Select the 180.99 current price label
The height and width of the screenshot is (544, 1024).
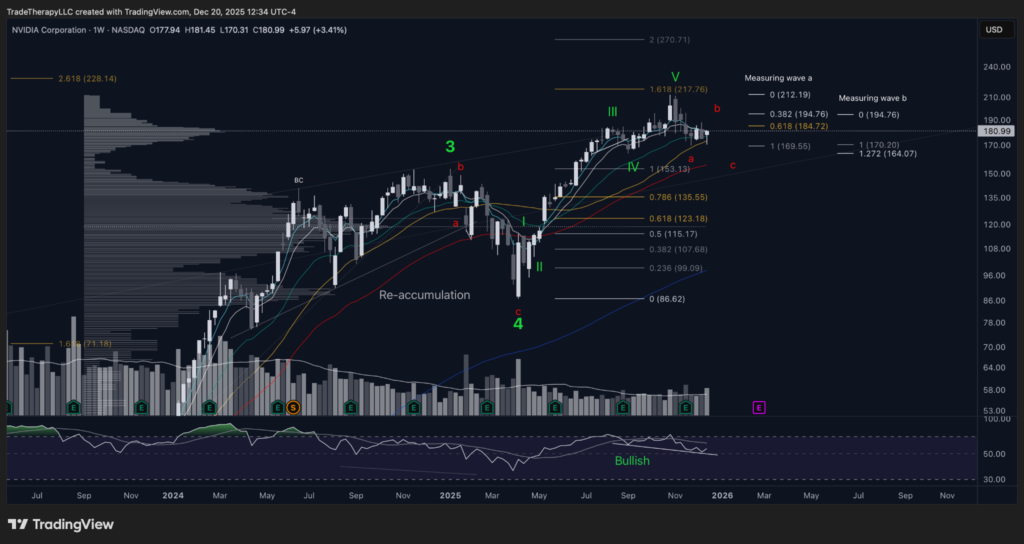pos(995,132)
